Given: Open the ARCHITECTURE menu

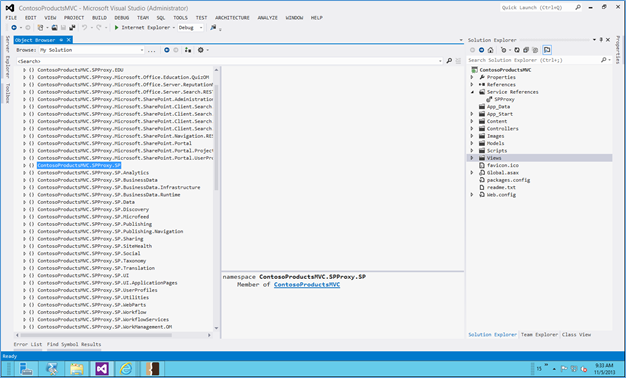Looking at the screenshot, I should coord(232,18).
